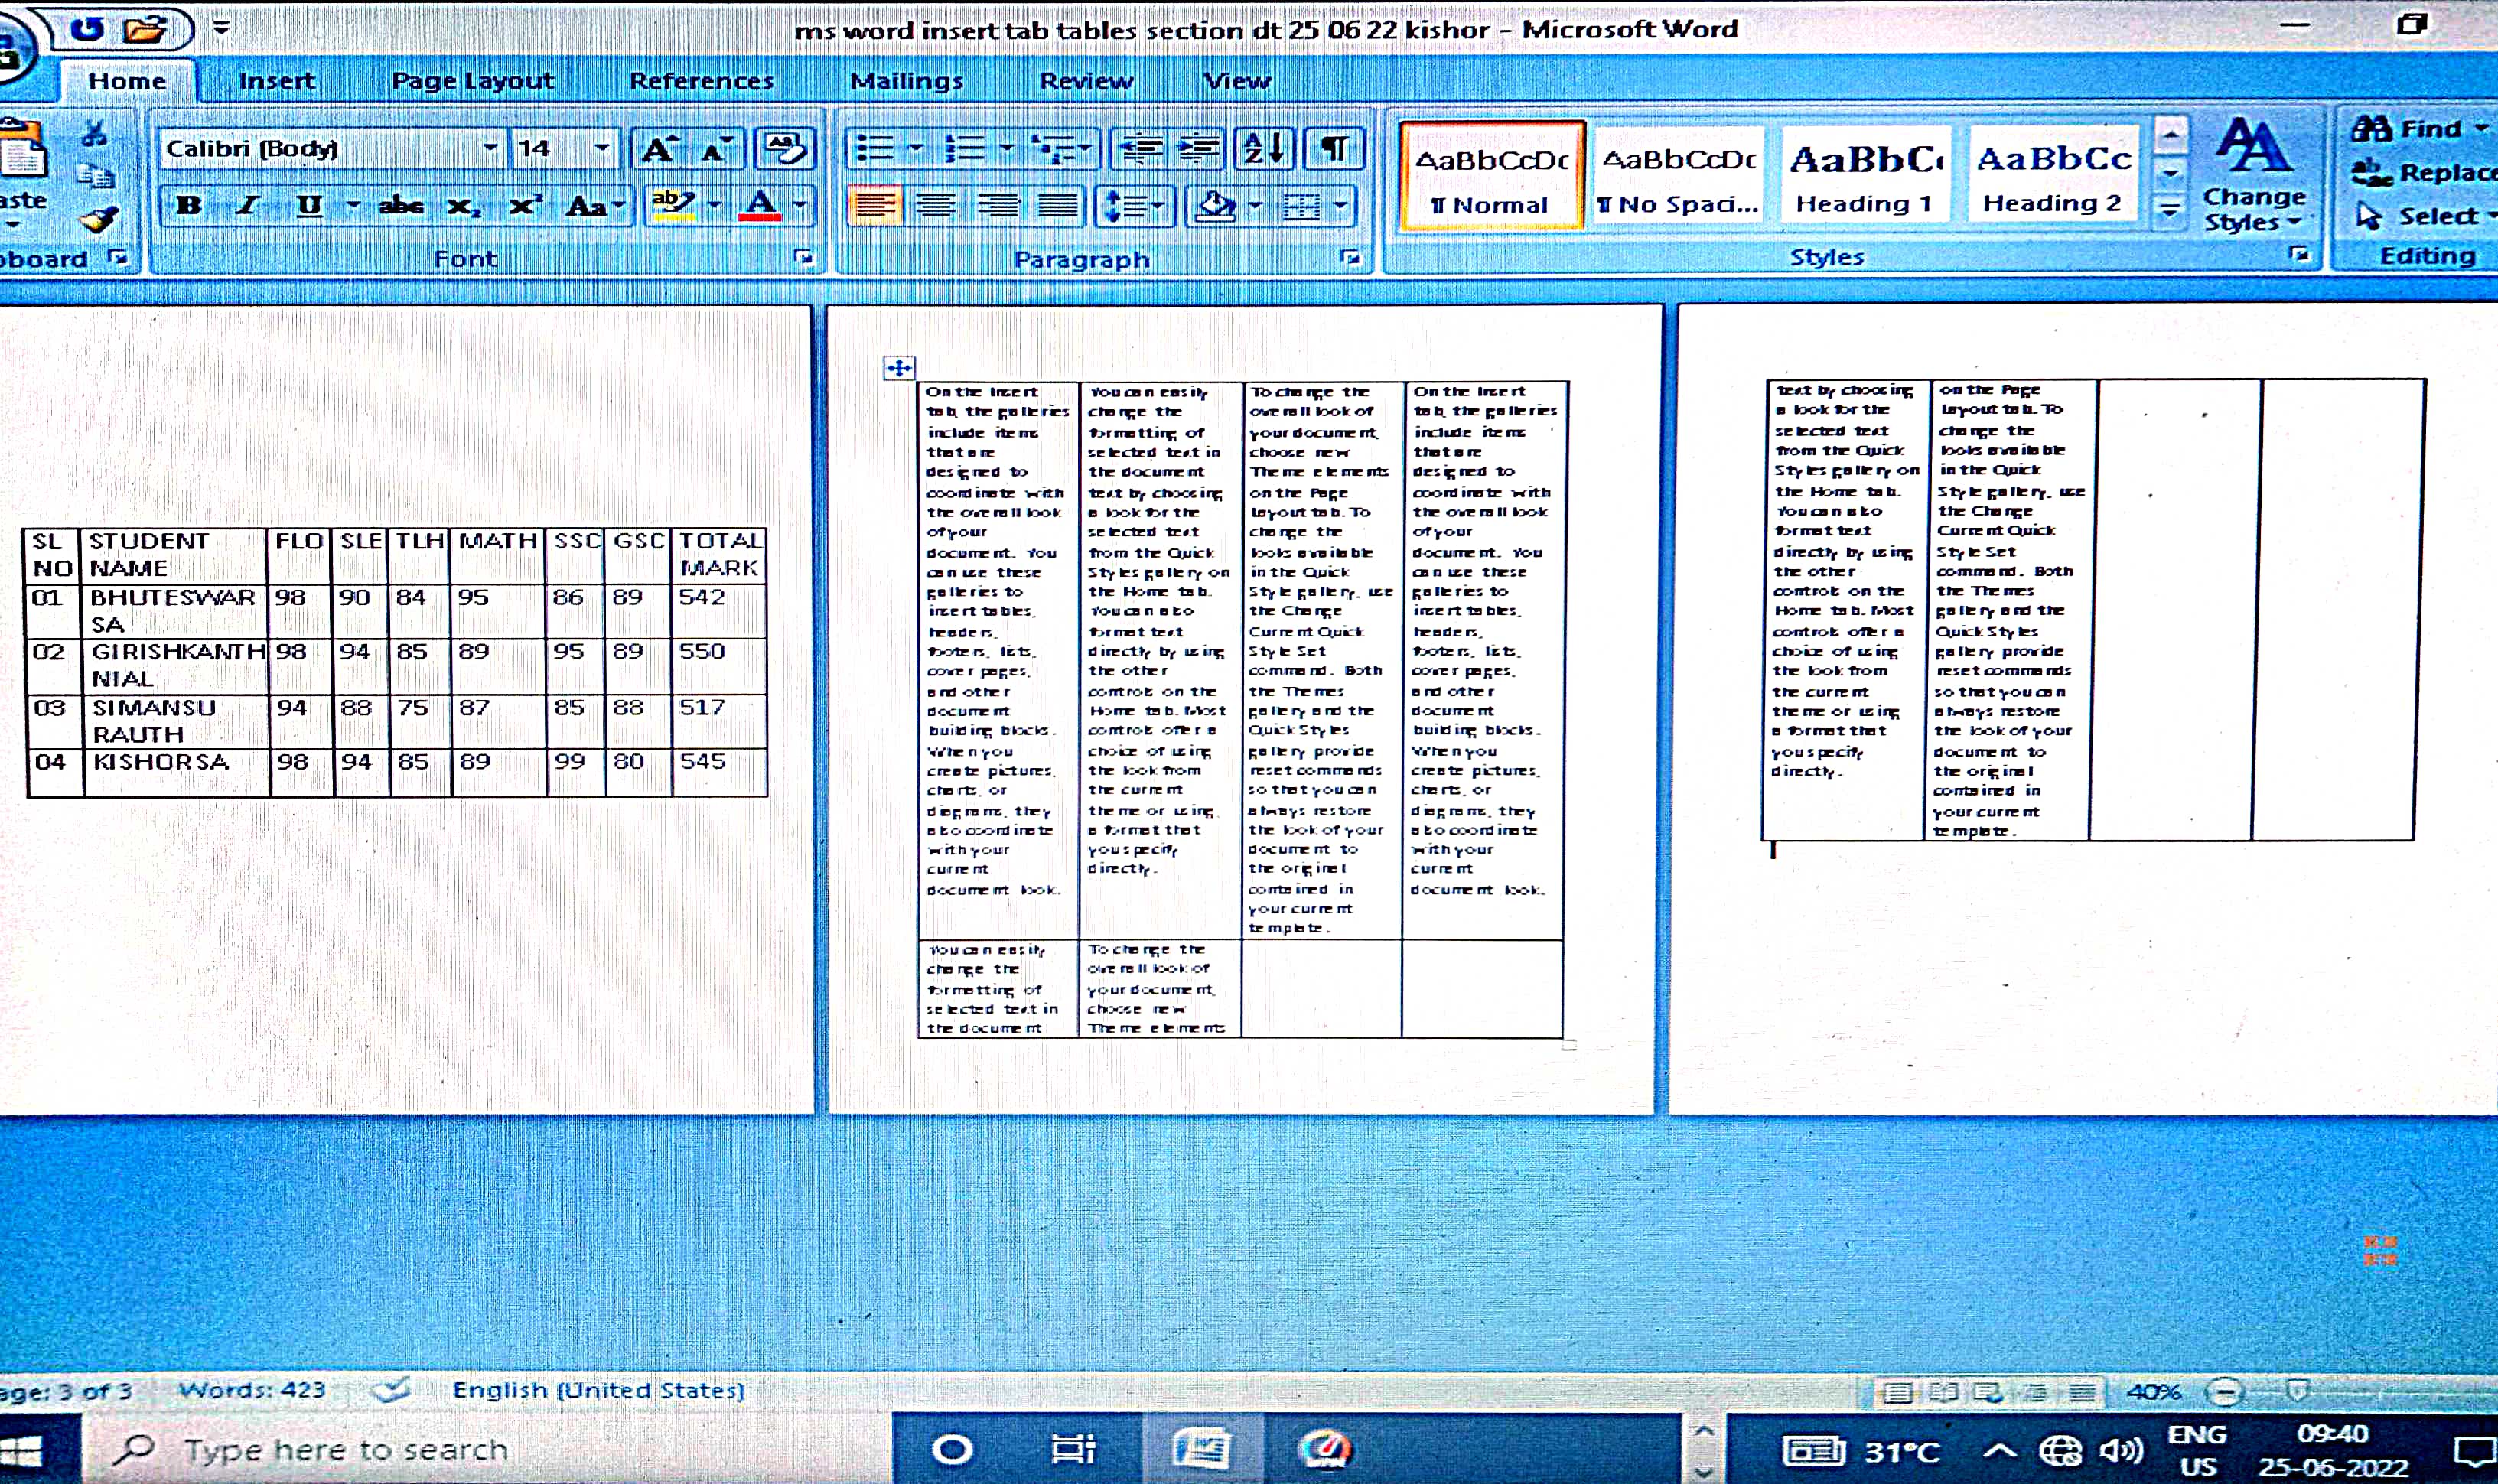
Task: Open the font size 14 dropdown
Action: [601, 148]
